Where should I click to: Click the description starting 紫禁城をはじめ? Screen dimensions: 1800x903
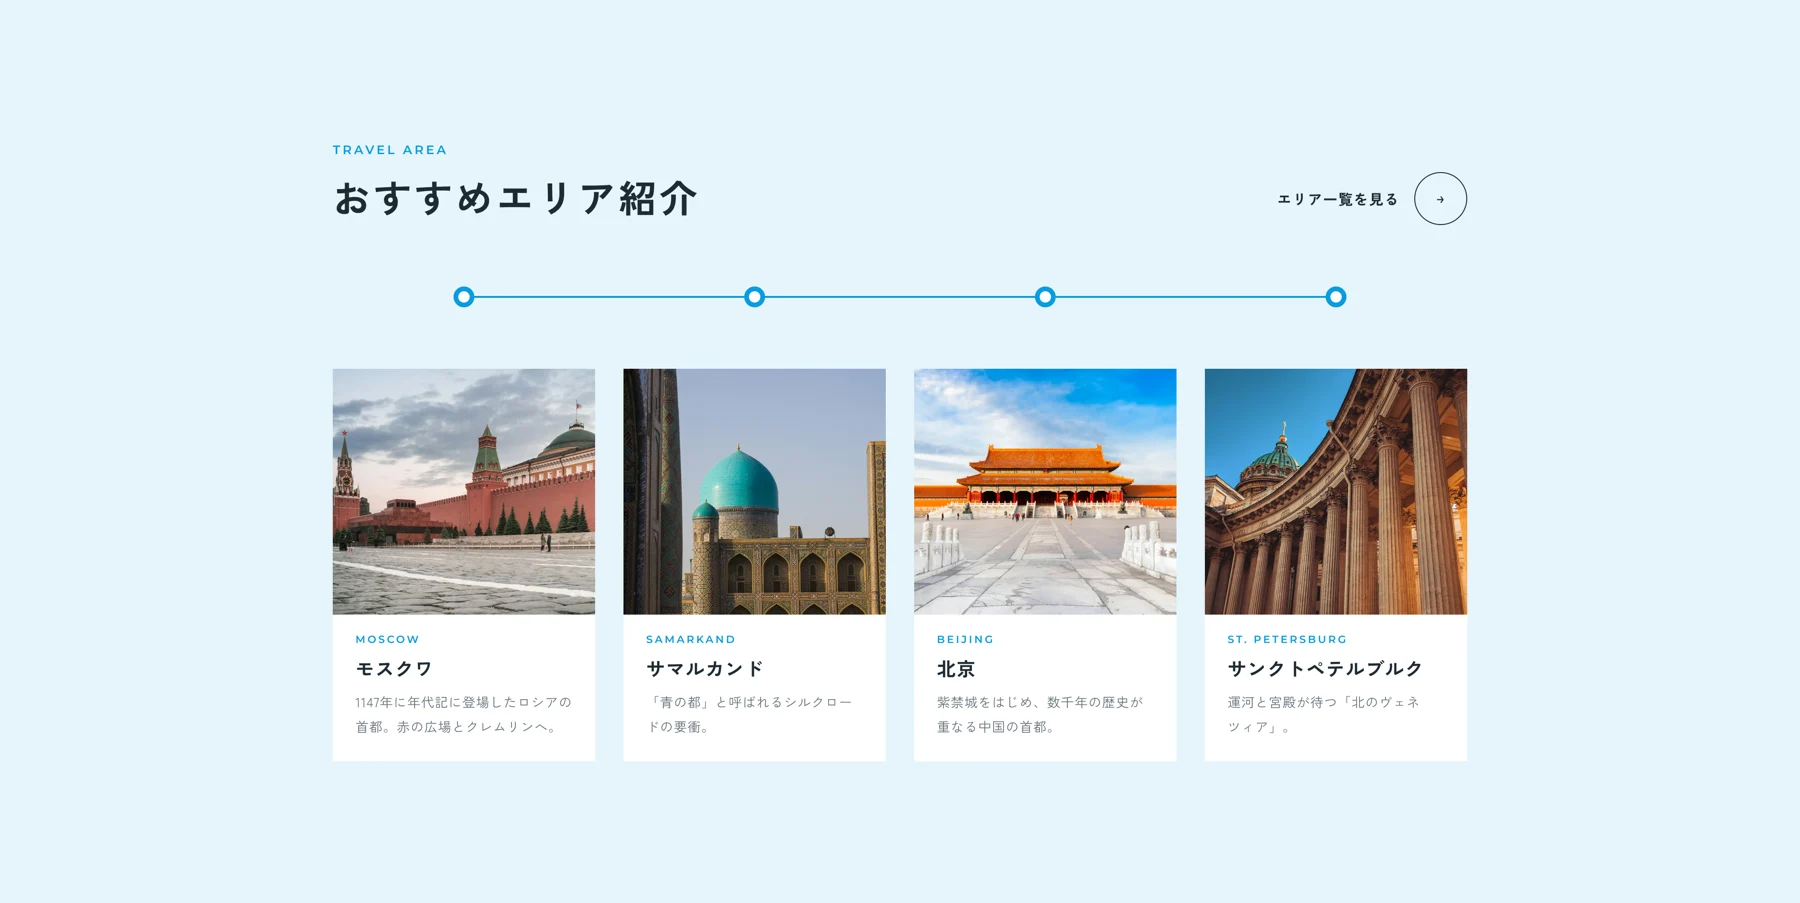(1040, 715)
